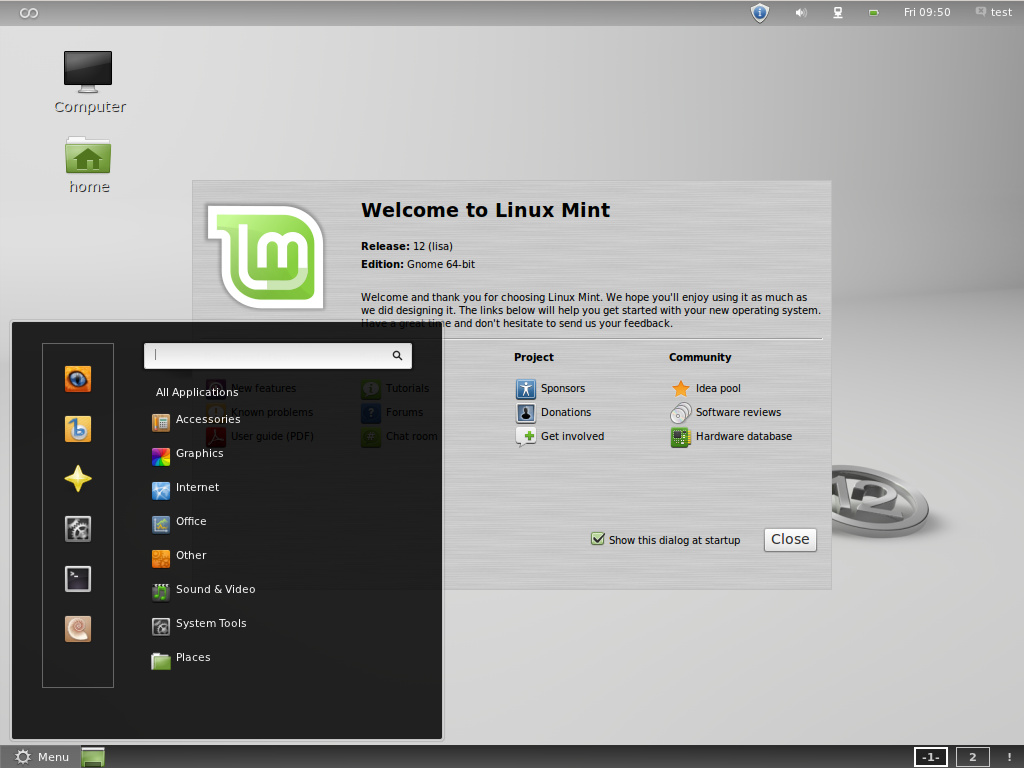Click the Menu button in bottom panel
Image resolution: width=1024 pixels, height=768 pixels.
42,757
